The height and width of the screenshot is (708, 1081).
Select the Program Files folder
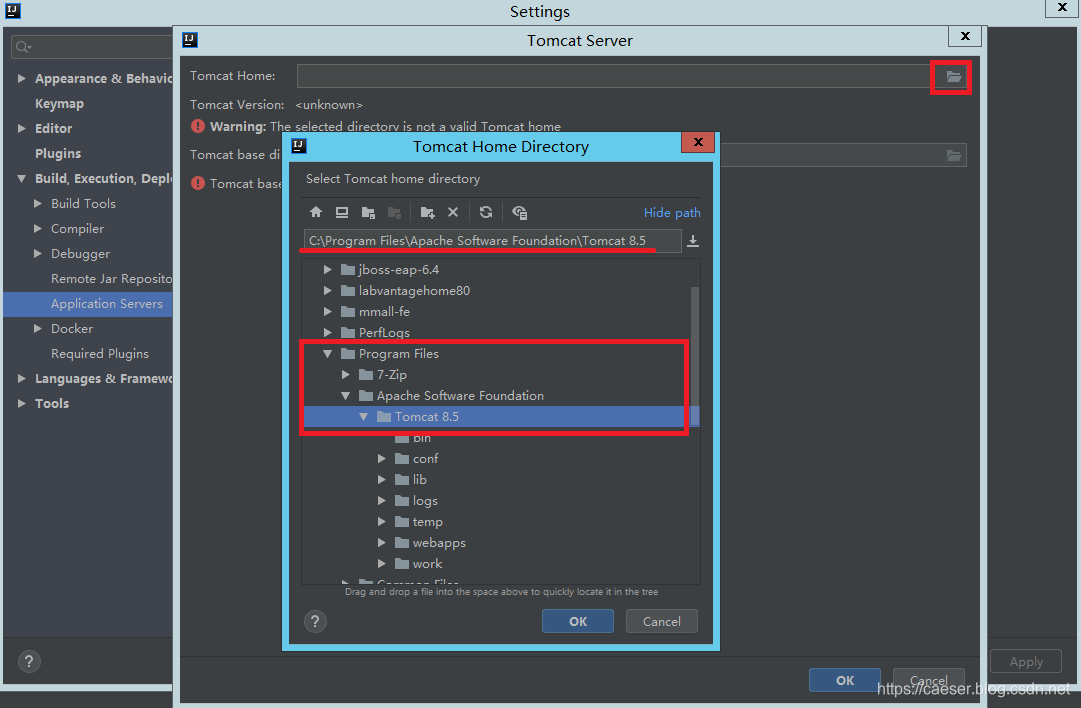[x=398, y=354]
